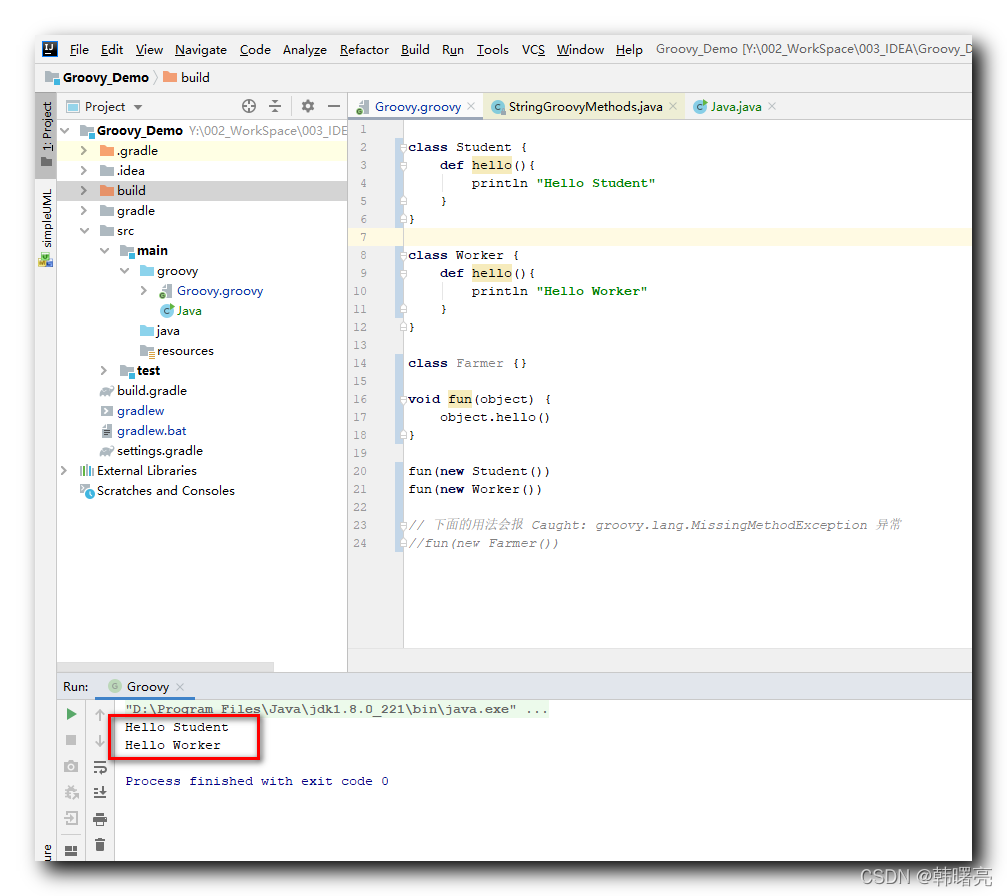Click the layout icon at bottom of Run sidebar
This screenshot has height=896, width=1007.
tap(71, 850)
